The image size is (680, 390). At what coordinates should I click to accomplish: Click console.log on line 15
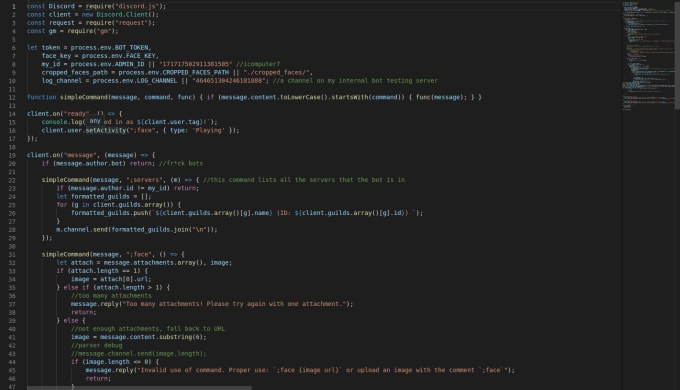click(62, 122)
